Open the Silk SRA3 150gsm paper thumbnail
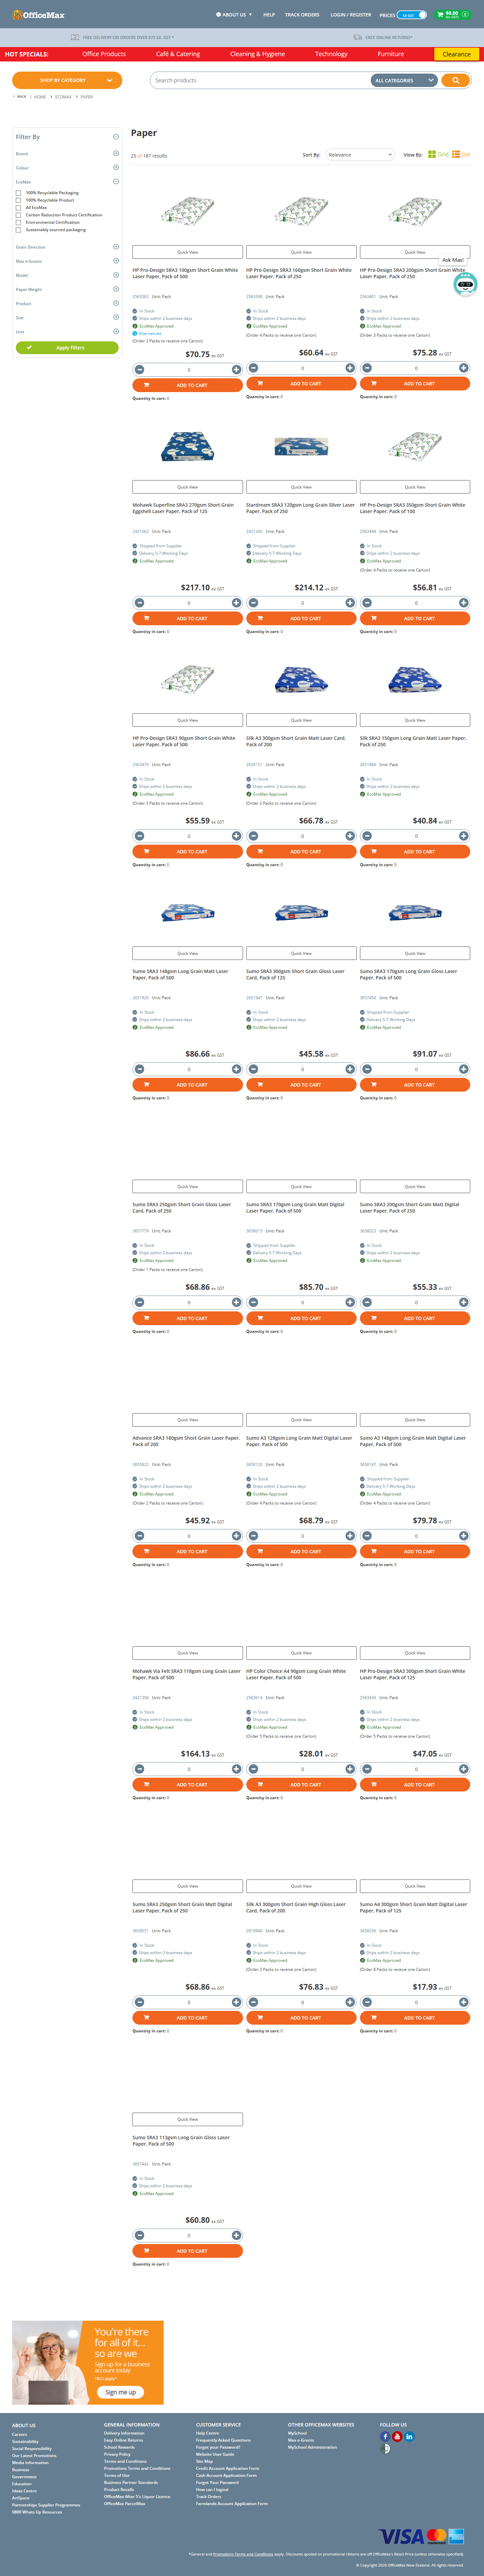 pos(415,680)
